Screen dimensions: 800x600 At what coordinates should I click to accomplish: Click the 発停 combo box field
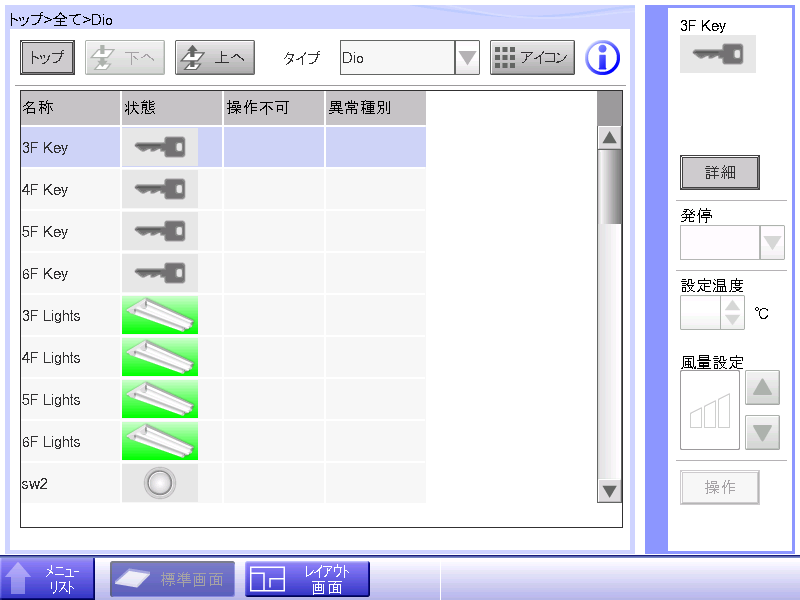tap(720, 243)
